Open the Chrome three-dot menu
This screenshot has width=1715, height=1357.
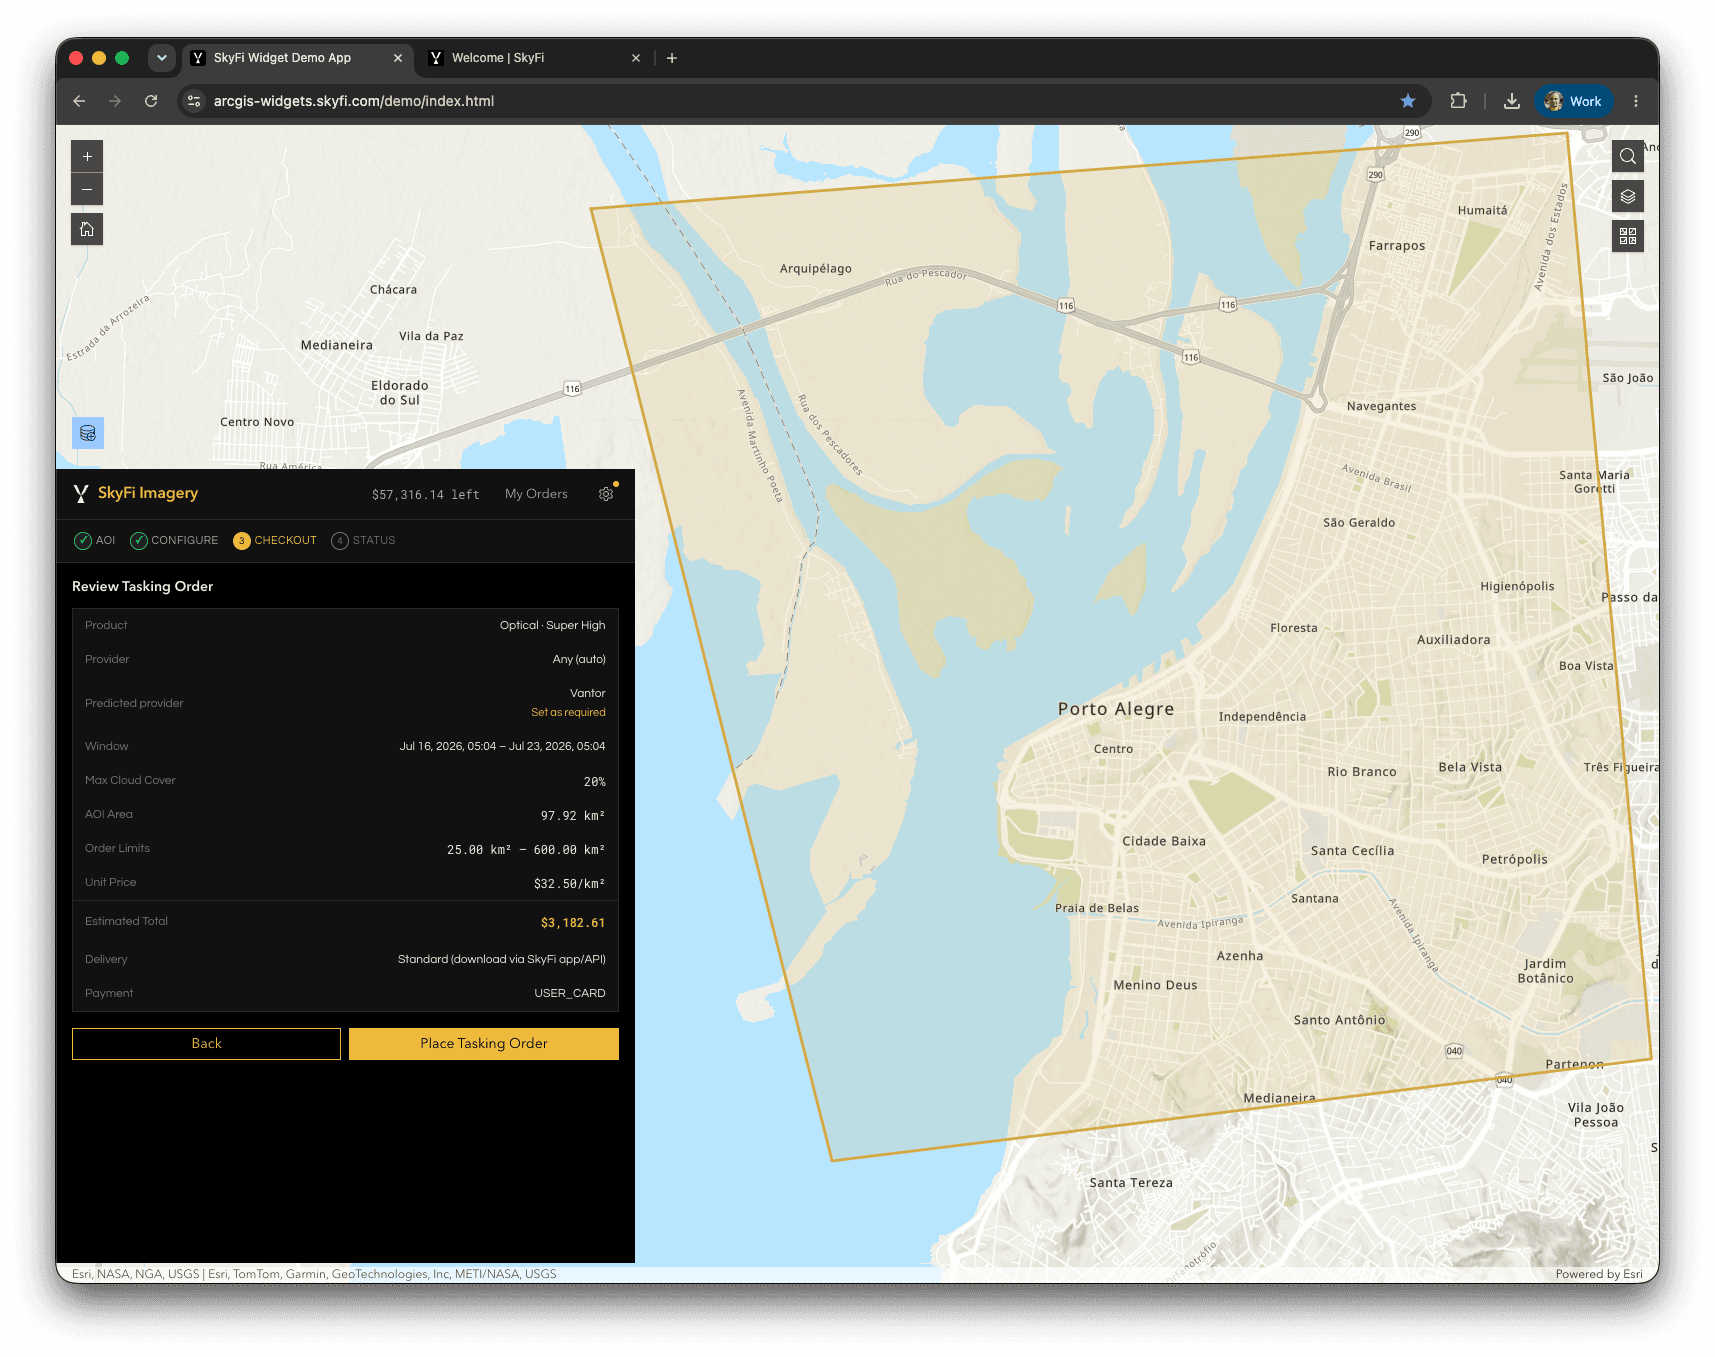coord(1636,101)
